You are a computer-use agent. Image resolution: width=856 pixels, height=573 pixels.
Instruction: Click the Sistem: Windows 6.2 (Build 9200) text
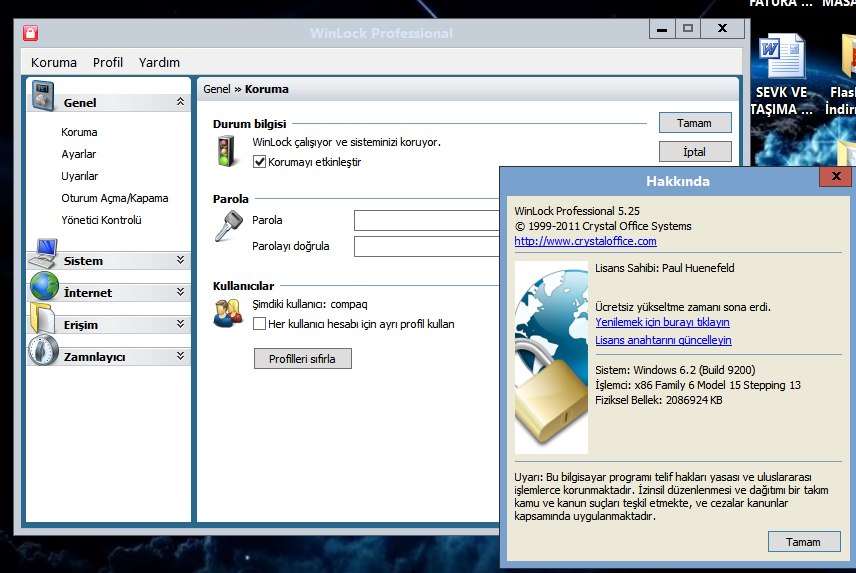[x=675, y=370]
